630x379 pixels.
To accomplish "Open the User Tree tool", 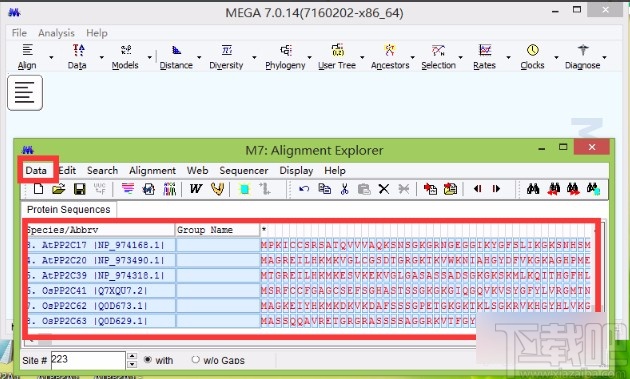I will tap(337, 57).
